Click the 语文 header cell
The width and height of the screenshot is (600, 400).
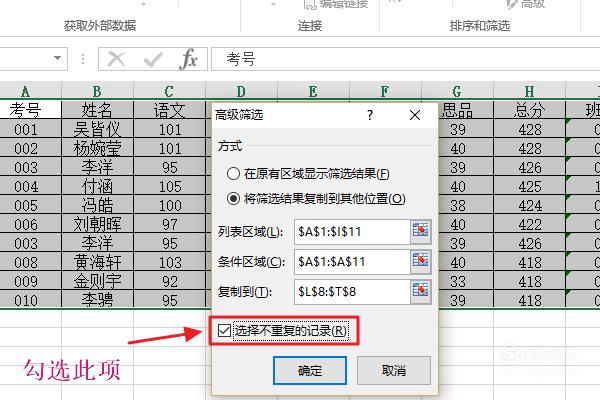point(169,110)
